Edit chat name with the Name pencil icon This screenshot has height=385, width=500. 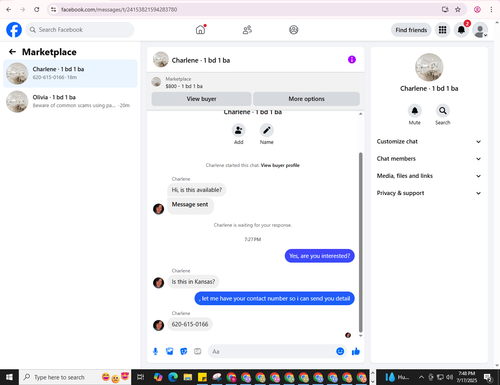[x=267, y=130]
